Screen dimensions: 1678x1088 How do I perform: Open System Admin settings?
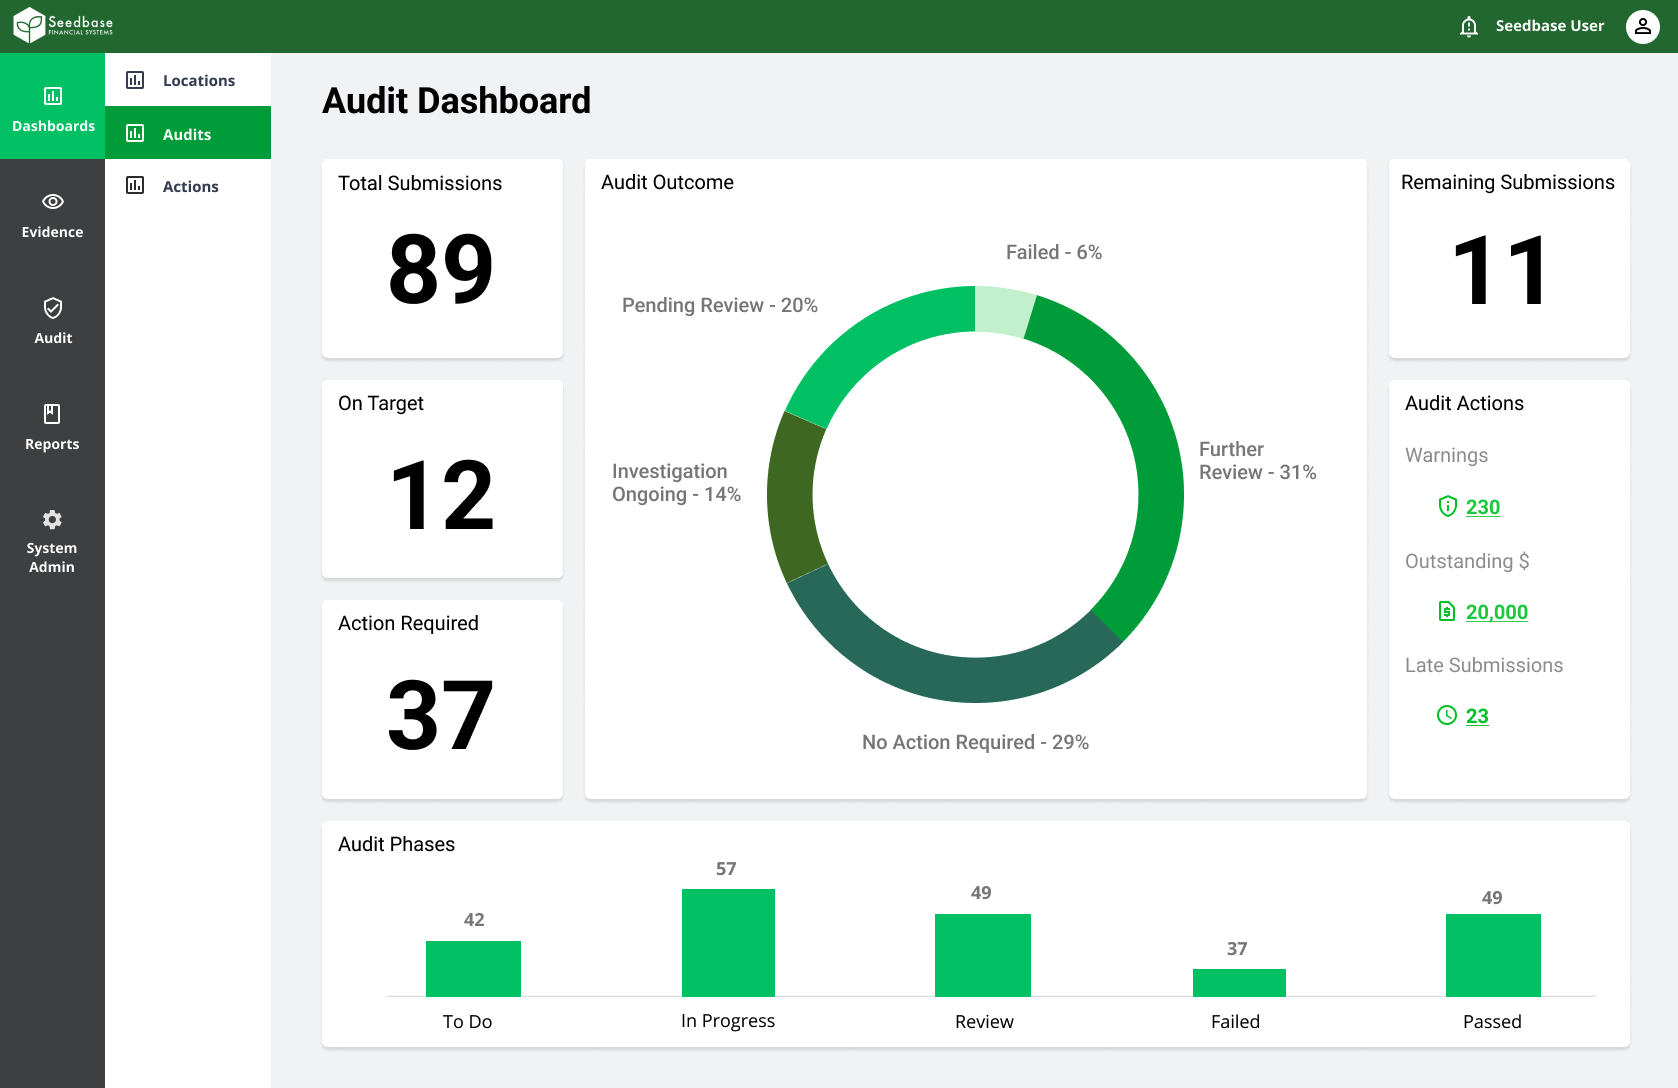[52, 538]
